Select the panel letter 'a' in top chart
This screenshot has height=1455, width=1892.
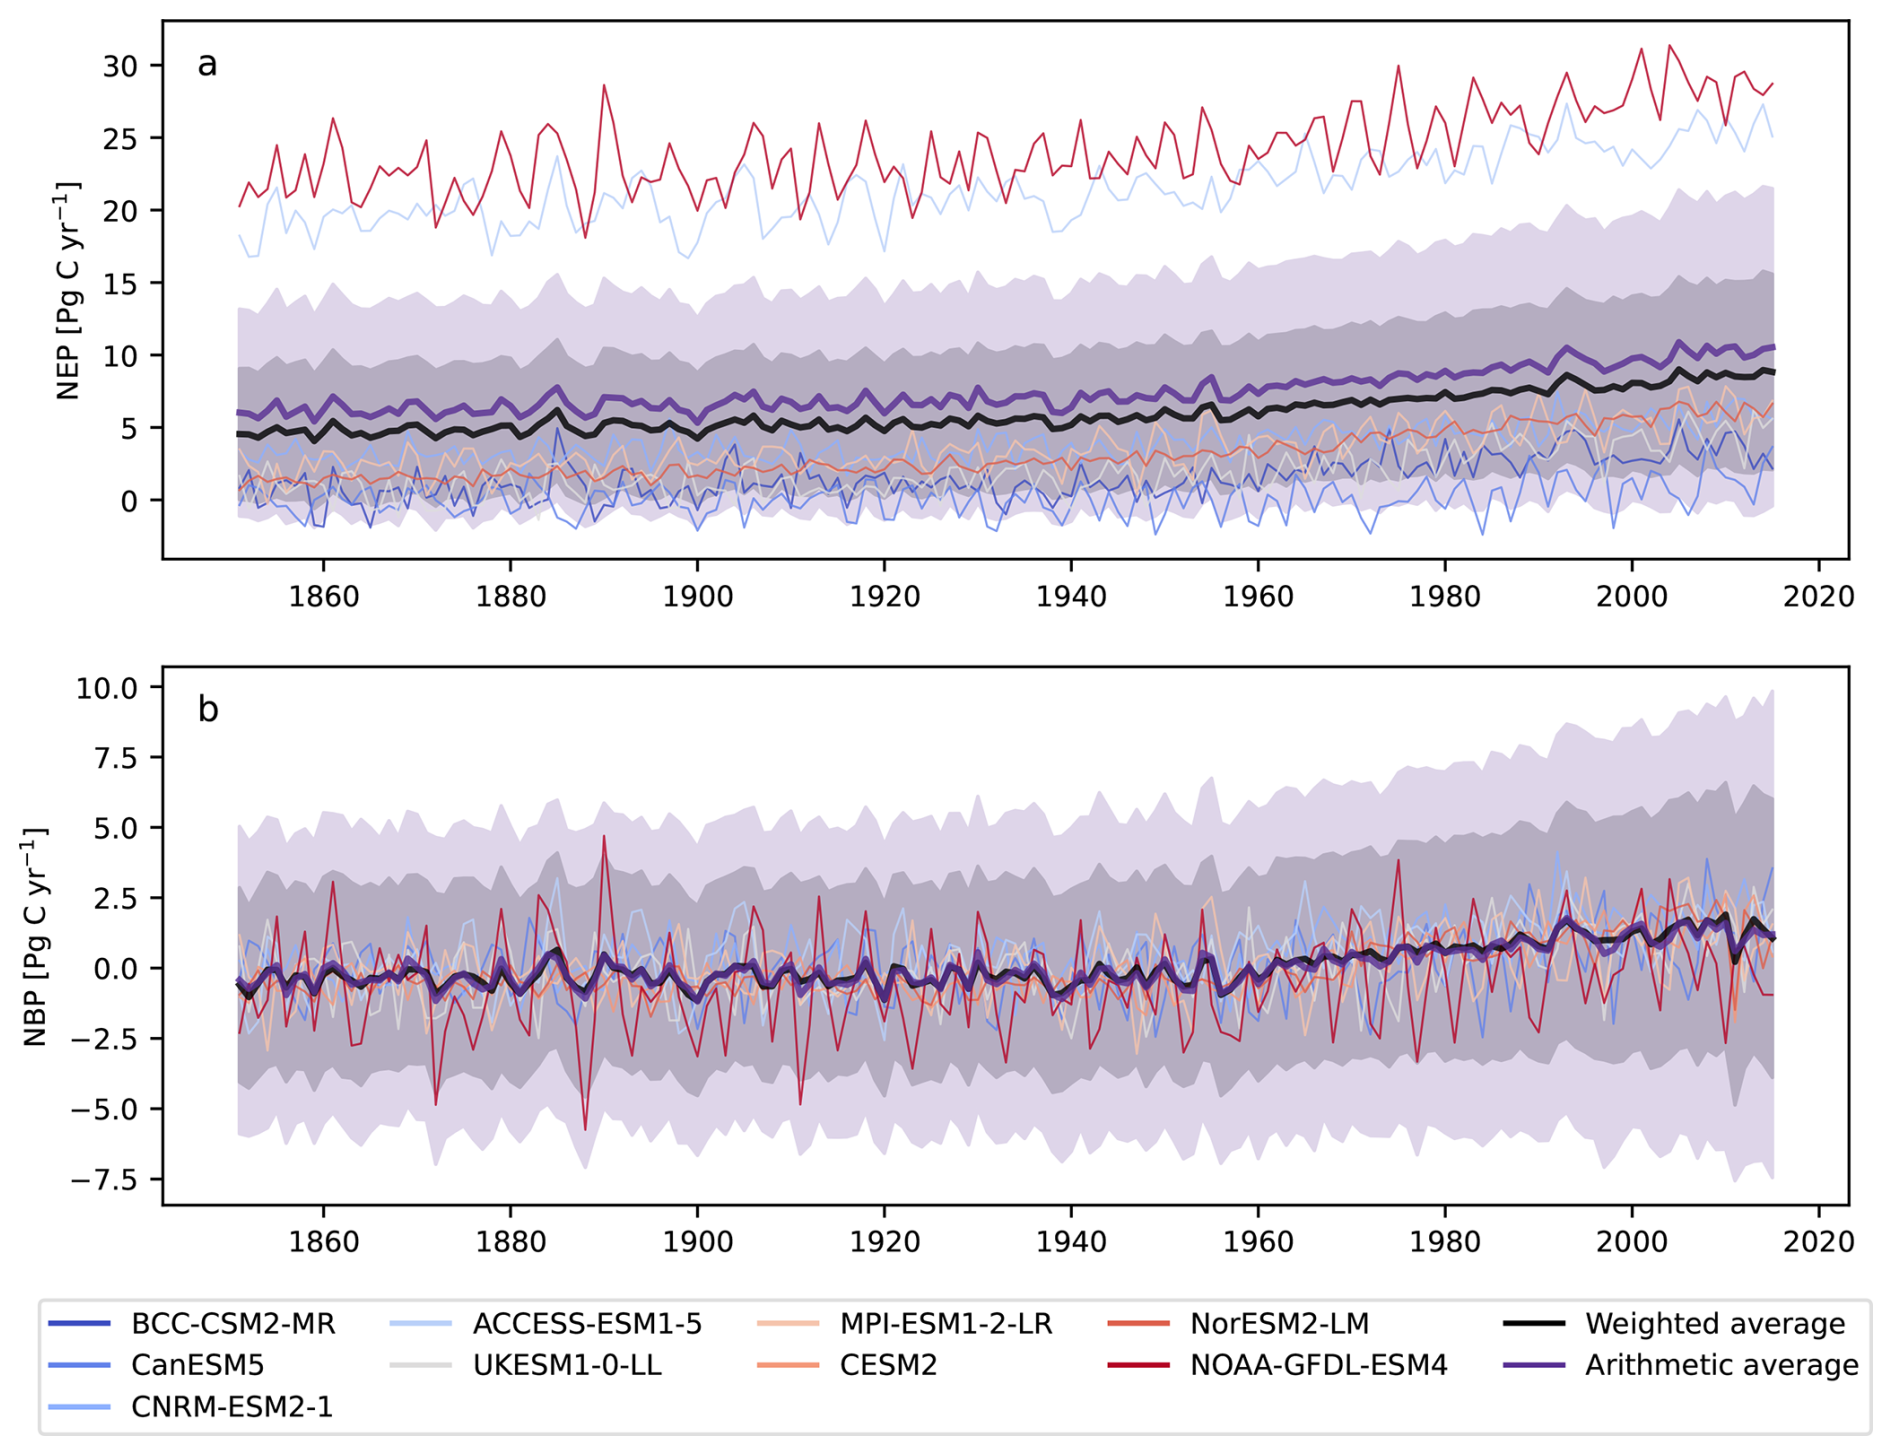tap(207, 64)
